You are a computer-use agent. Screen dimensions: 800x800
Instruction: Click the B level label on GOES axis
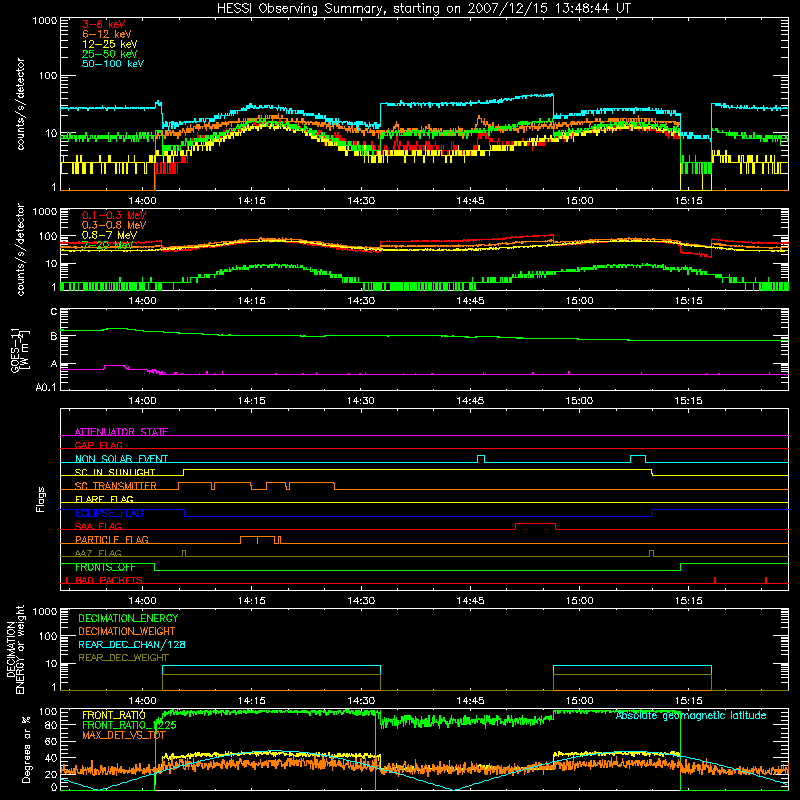(54, 336)
